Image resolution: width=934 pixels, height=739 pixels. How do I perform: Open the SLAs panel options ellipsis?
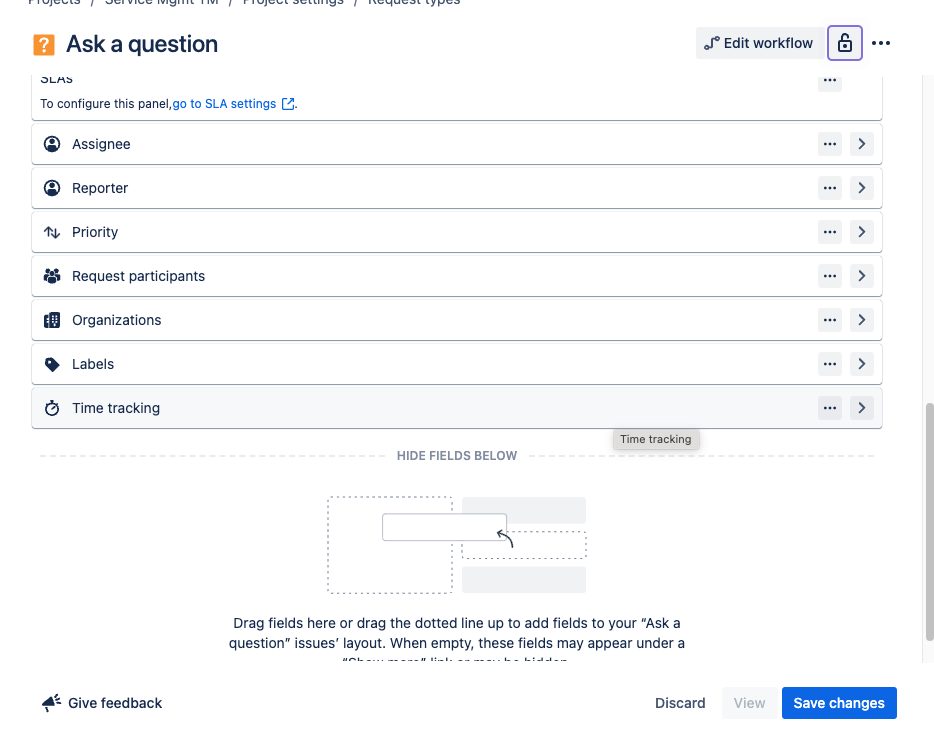pos(830,81)
